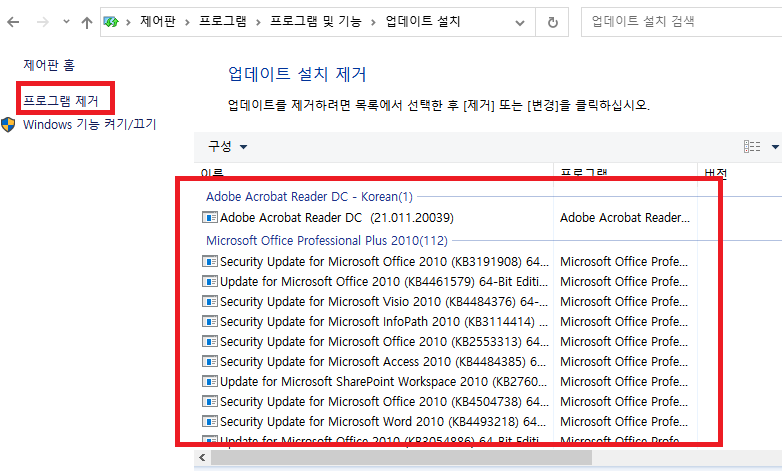Select Security Update KB2553313 row
Screen dimensions: 782x471
coord(384,341)
